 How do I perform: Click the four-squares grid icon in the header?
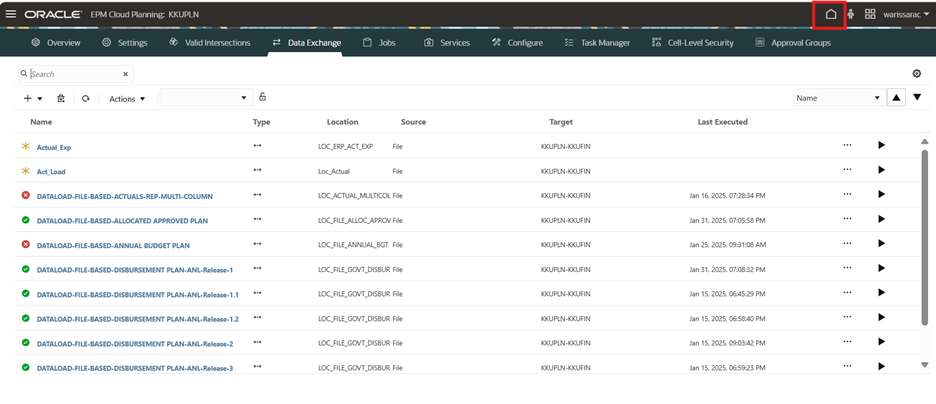pyautogui.click(x=870, y=15)
